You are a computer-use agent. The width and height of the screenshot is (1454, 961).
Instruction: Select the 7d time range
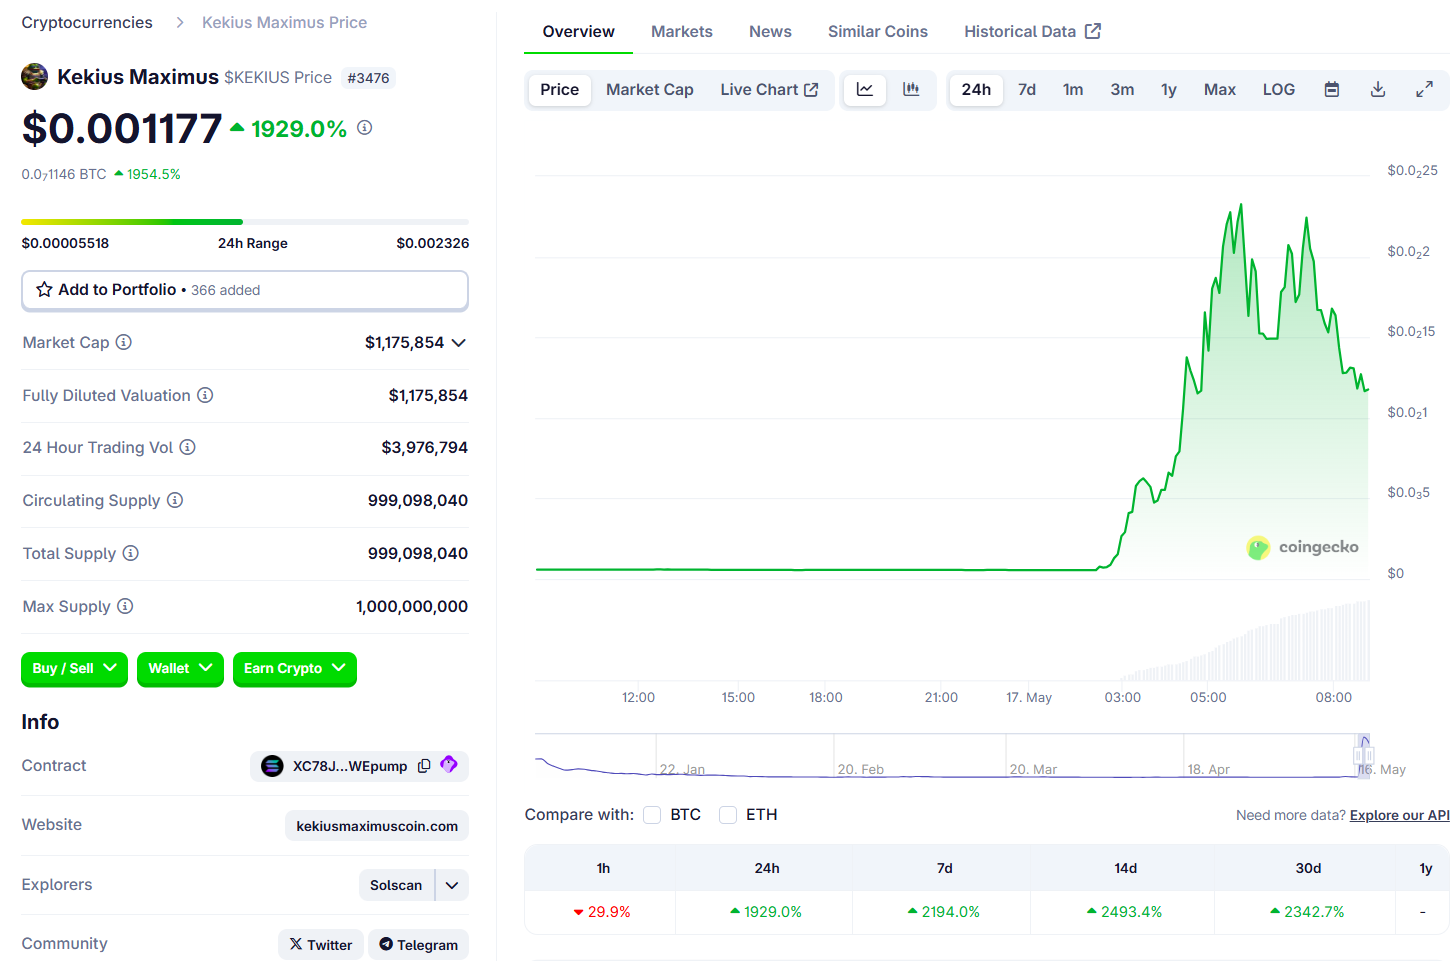pos(1026,90)
